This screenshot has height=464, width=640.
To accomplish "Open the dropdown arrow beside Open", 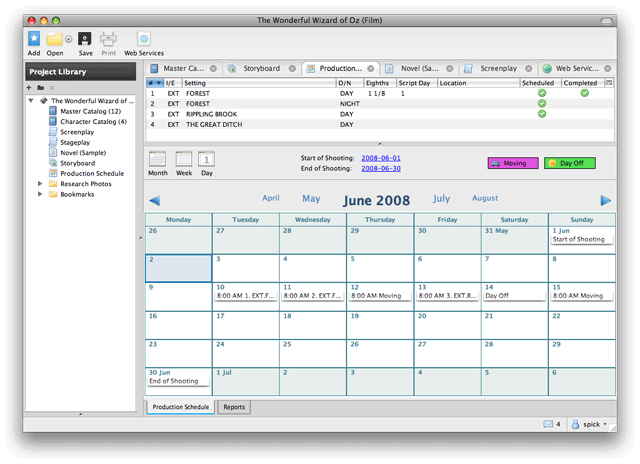I will pyautogui.click(x=69, y=39).
